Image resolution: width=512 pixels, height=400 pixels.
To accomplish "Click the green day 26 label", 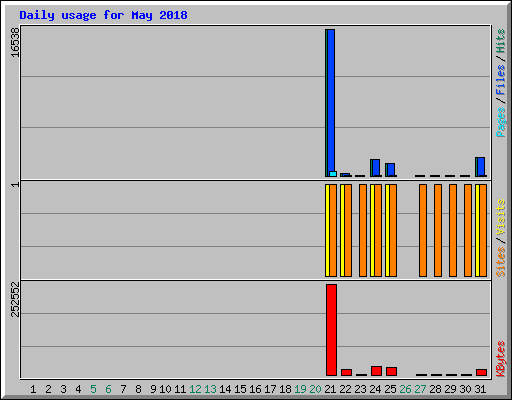I will (x=405, y=389).
